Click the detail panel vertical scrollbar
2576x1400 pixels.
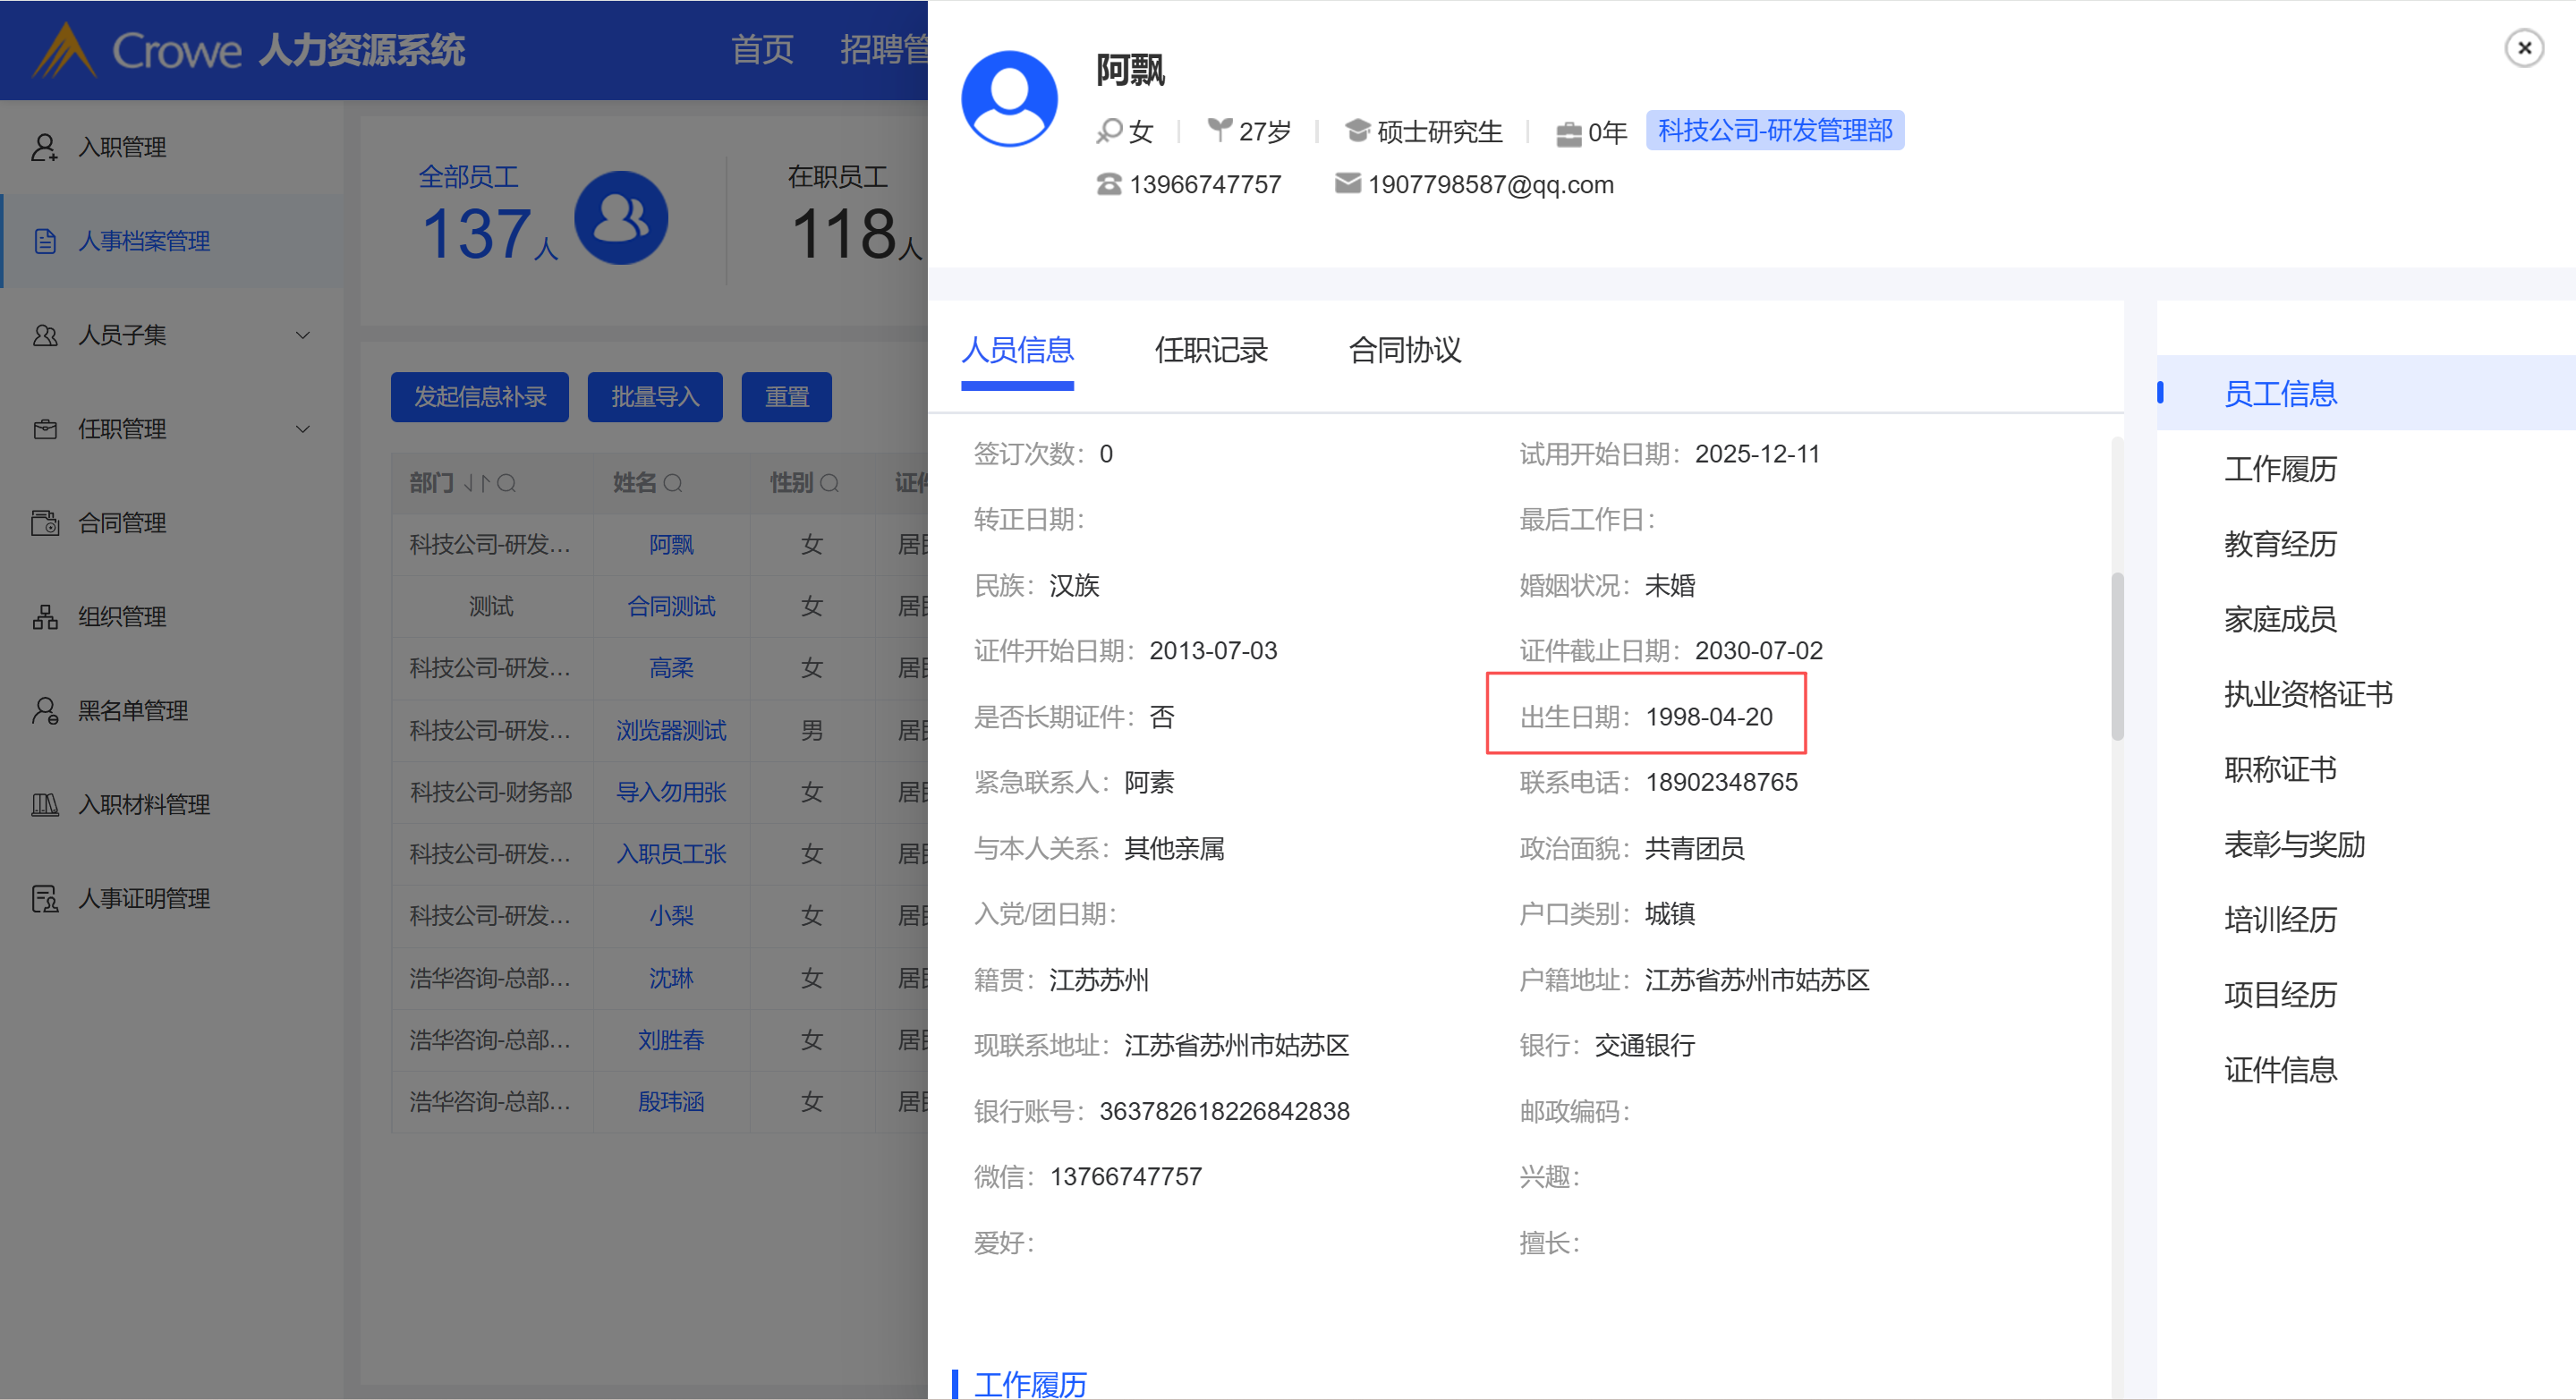[x=2116, y=656]
